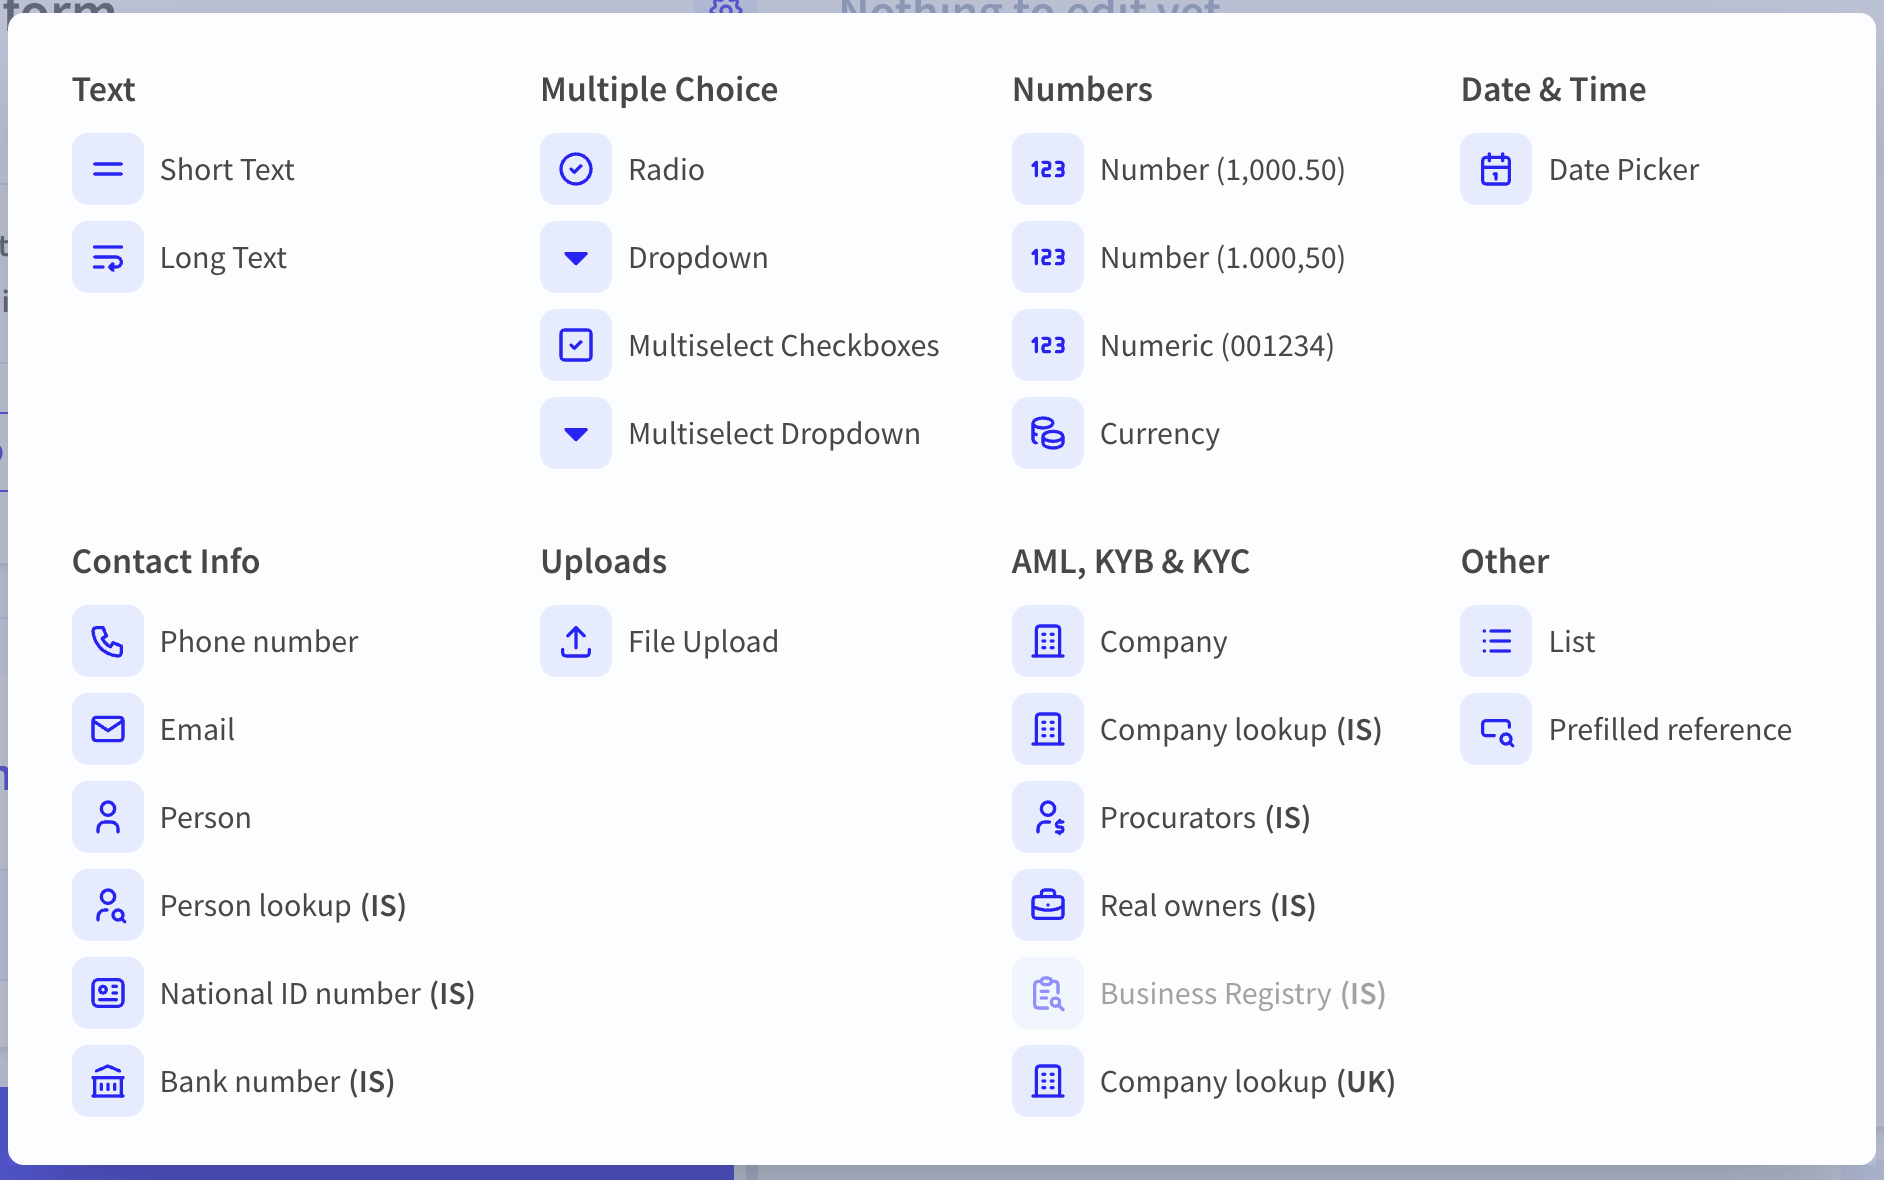Click the Numeric (001234) 123 icon
The width and height of the screenshot is (1884, 1180).
1048,345
